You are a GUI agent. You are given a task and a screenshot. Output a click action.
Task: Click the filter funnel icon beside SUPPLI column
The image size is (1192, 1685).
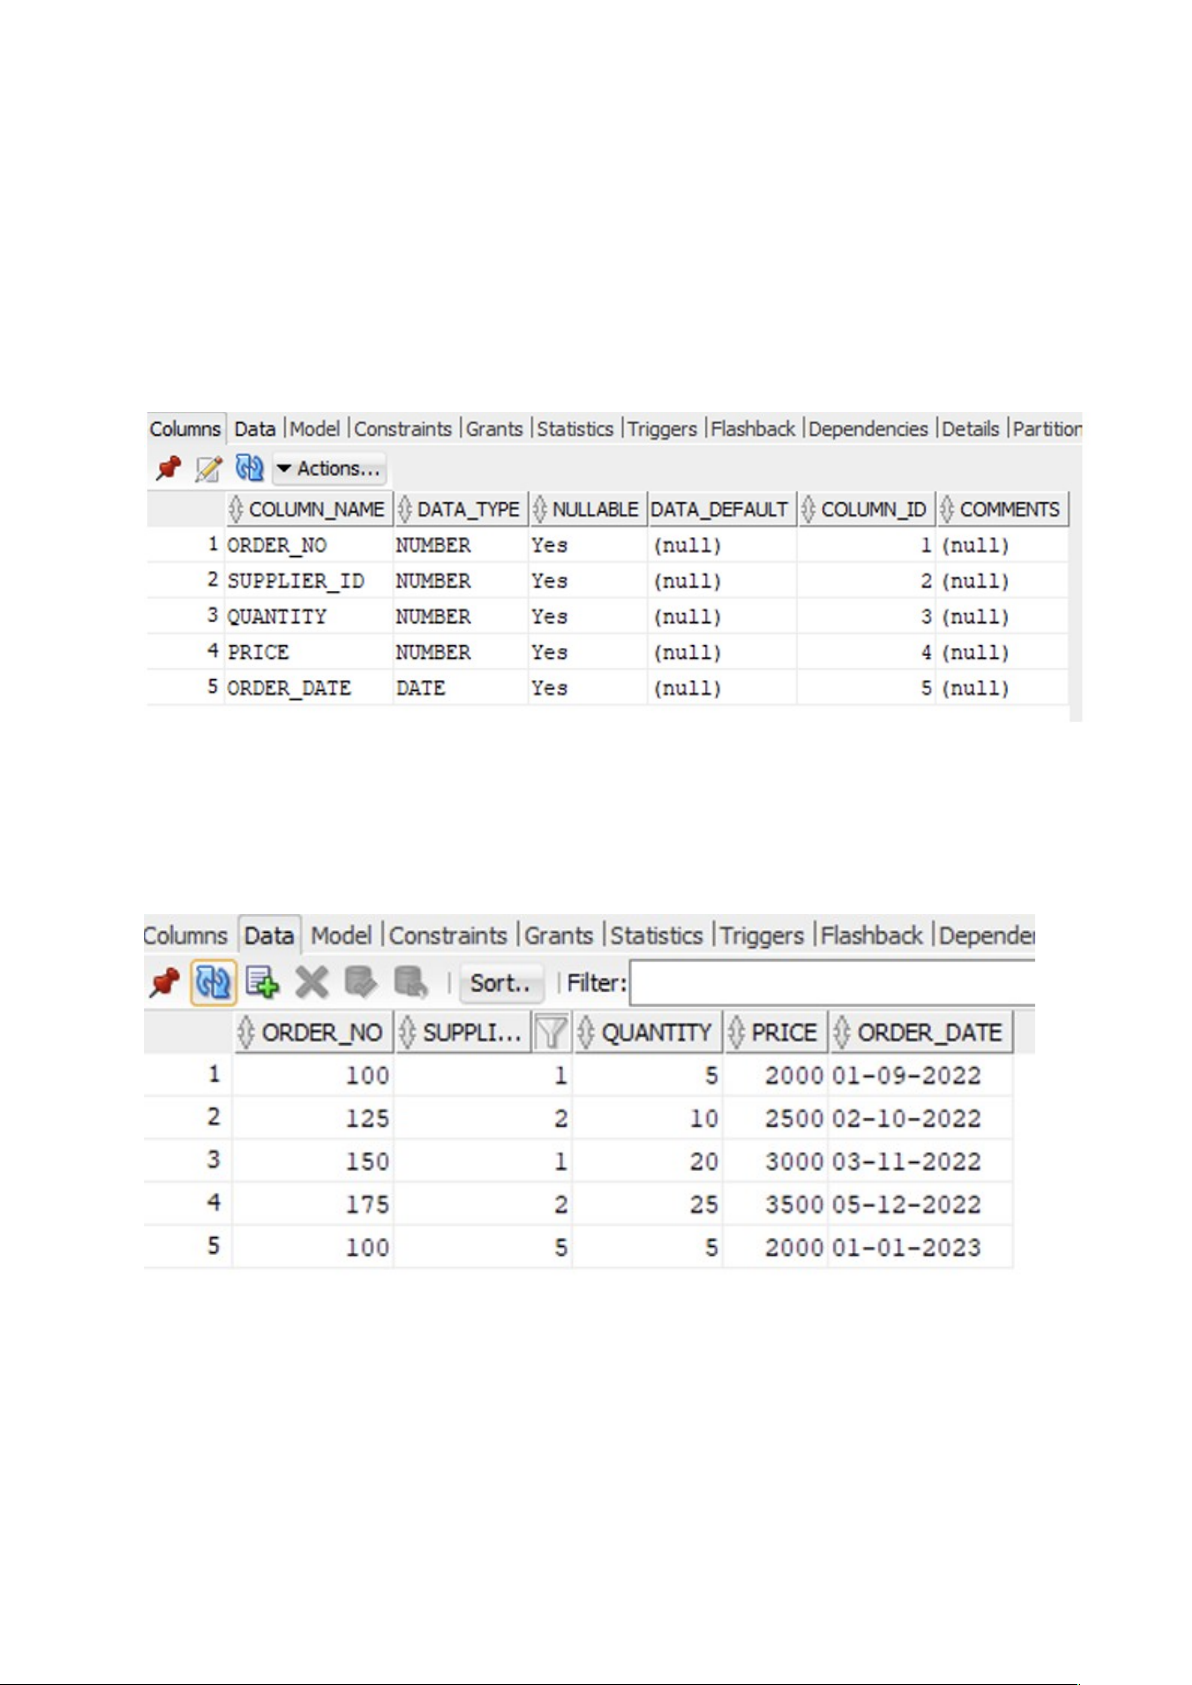click(x=551, y=1032)
